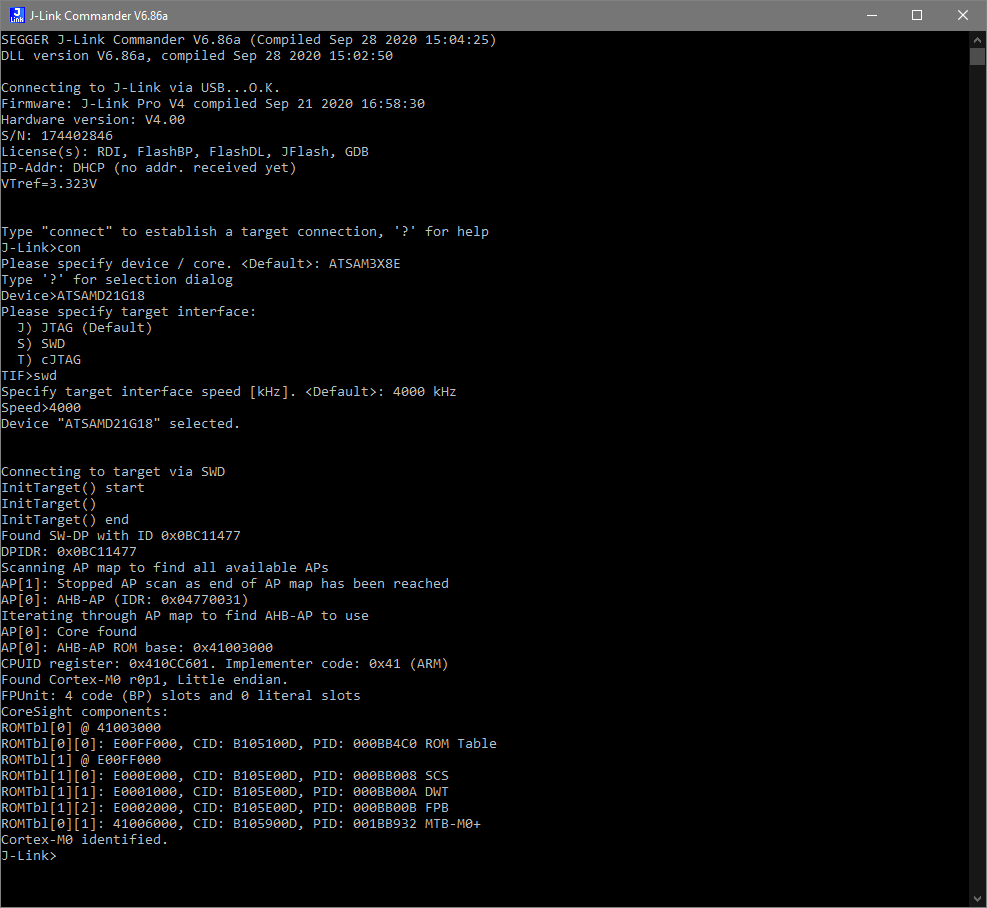The height and width of the screenshot is (908, 987).
Task: Click the 'FPUnit: 4 code (BP) slots' line
Action: pyautogui.click(x=181, y=696)
